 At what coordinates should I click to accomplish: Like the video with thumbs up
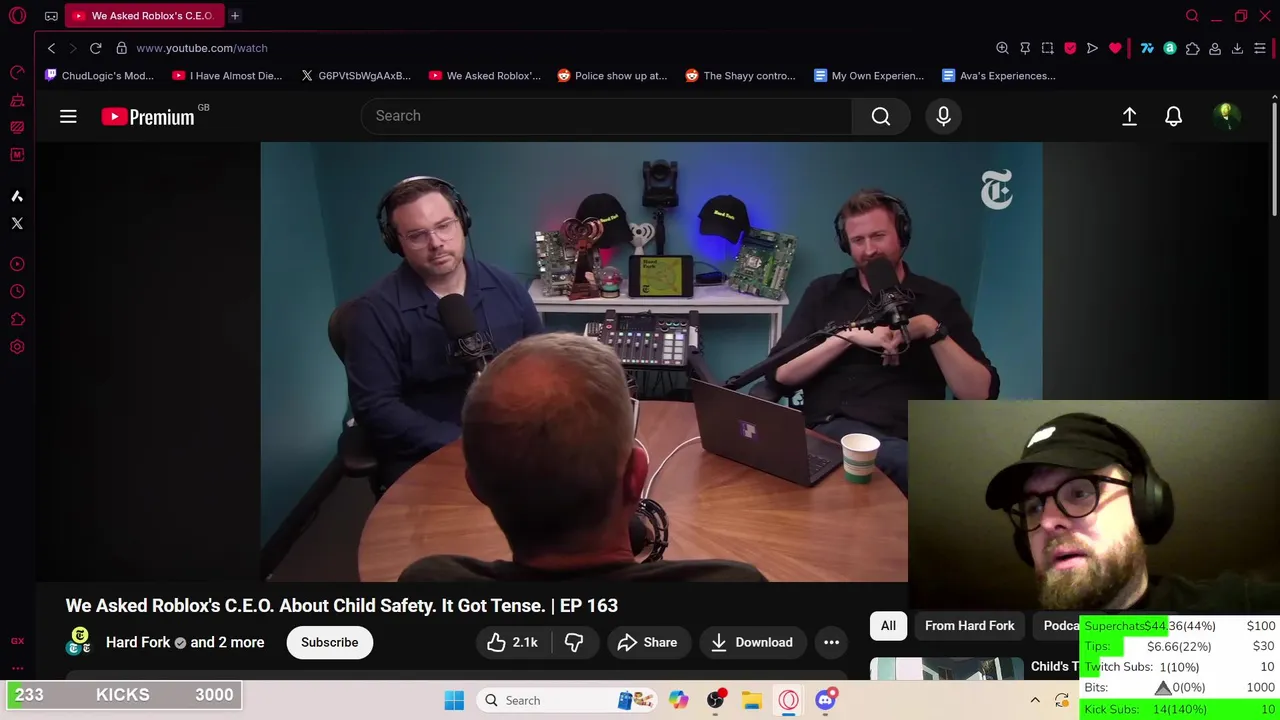pyautogui.click(x=512, y=643)
